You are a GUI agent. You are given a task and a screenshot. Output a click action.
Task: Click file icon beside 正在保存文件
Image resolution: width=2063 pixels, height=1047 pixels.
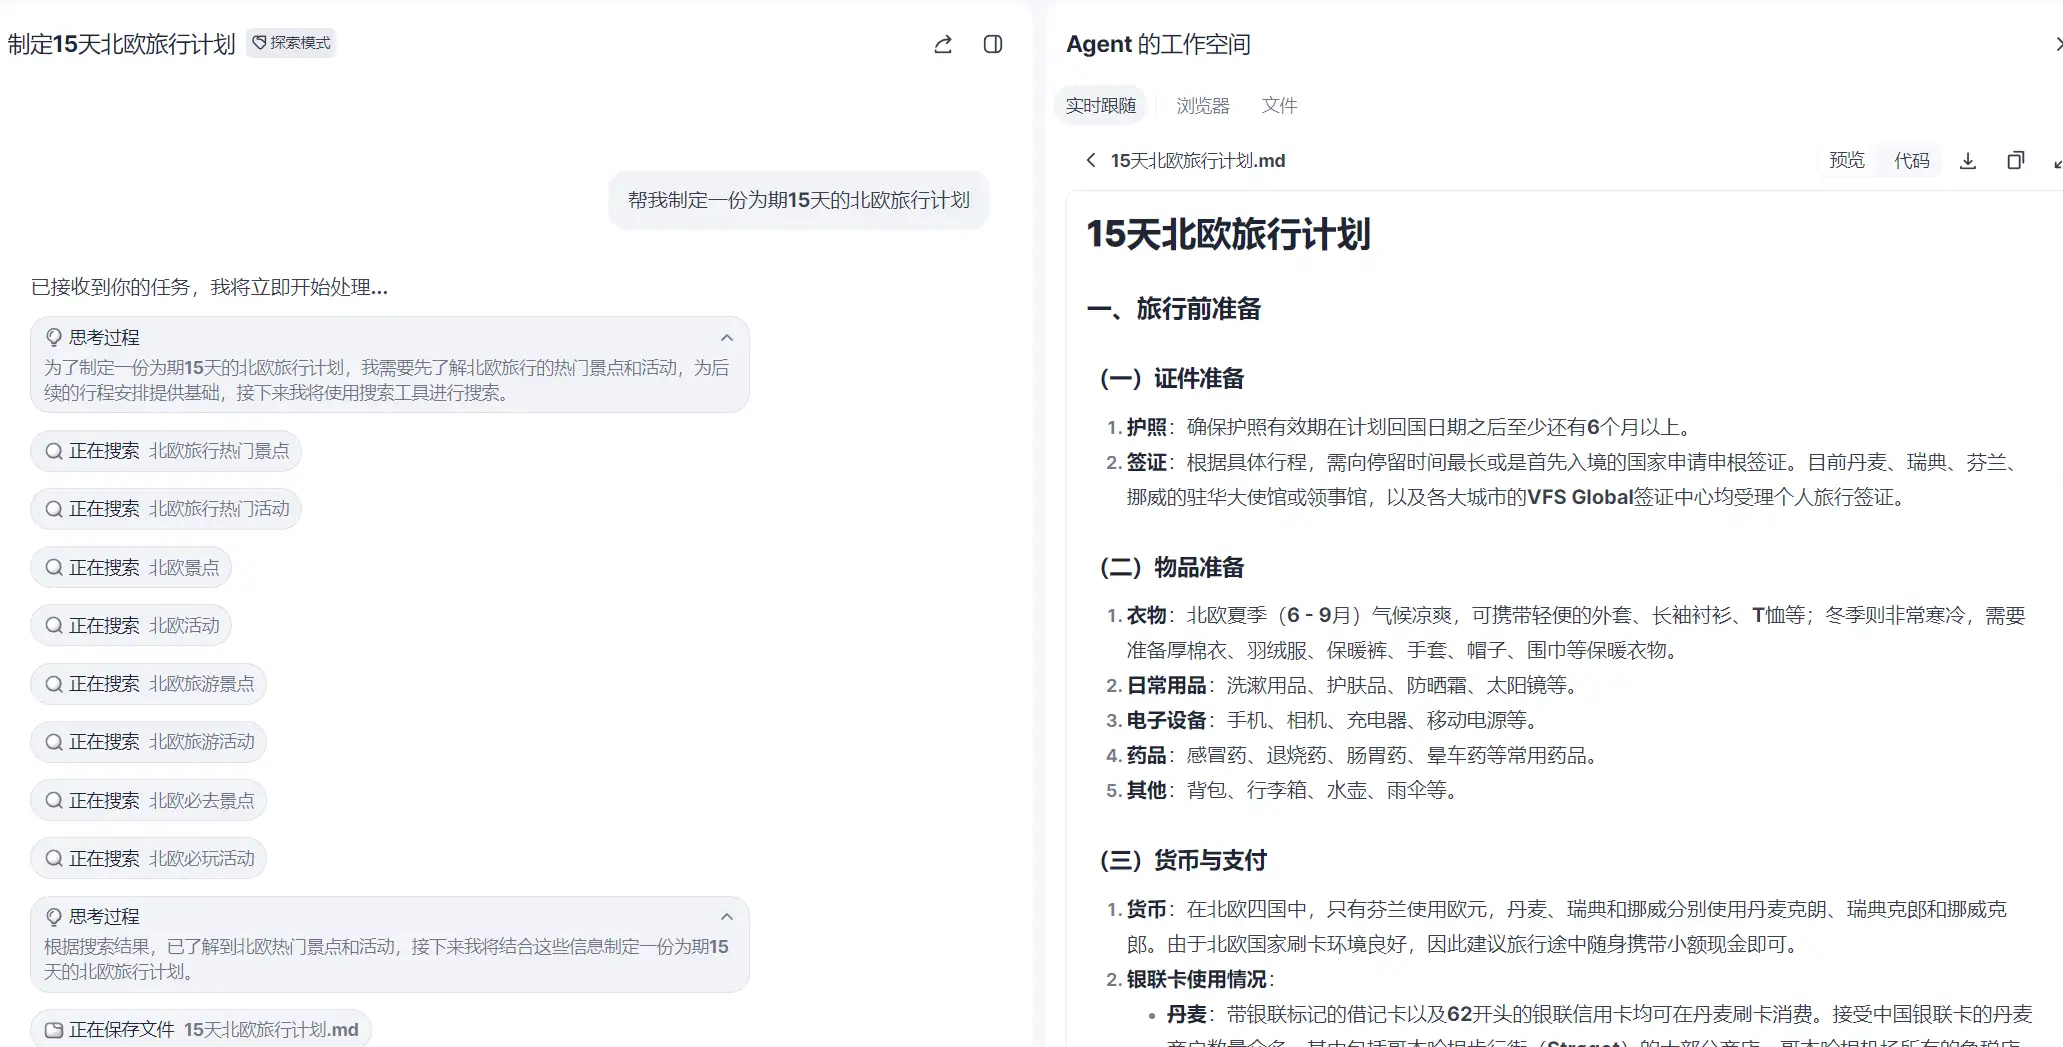[x=54, y=1030]
